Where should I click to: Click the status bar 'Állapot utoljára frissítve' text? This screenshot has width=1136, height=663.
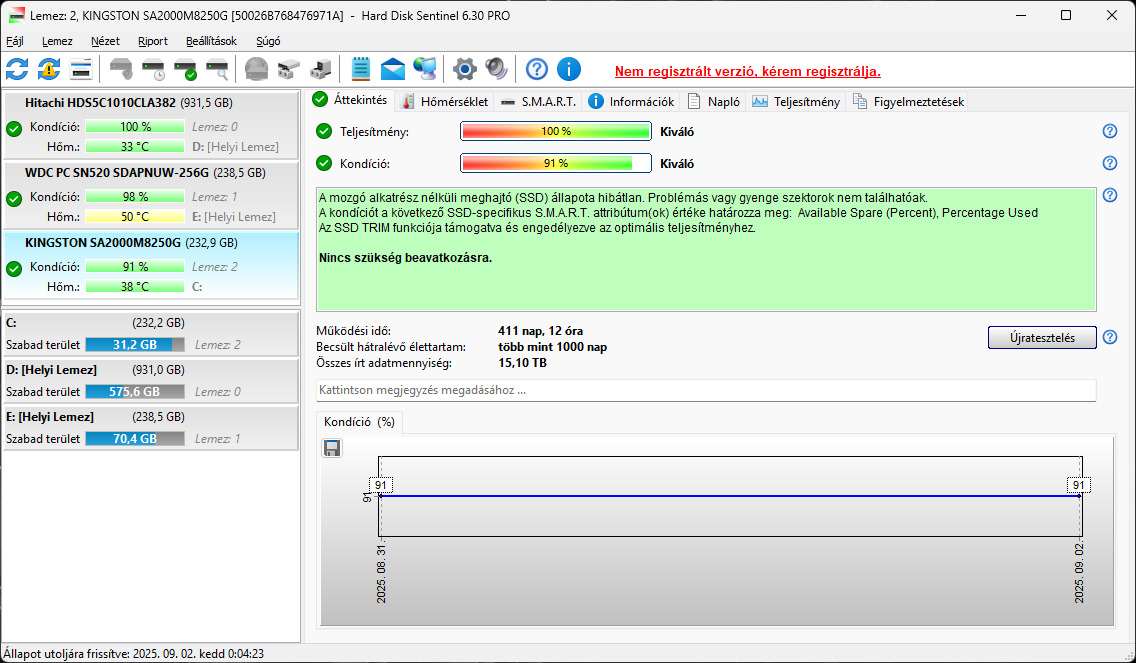coord(134,654)
